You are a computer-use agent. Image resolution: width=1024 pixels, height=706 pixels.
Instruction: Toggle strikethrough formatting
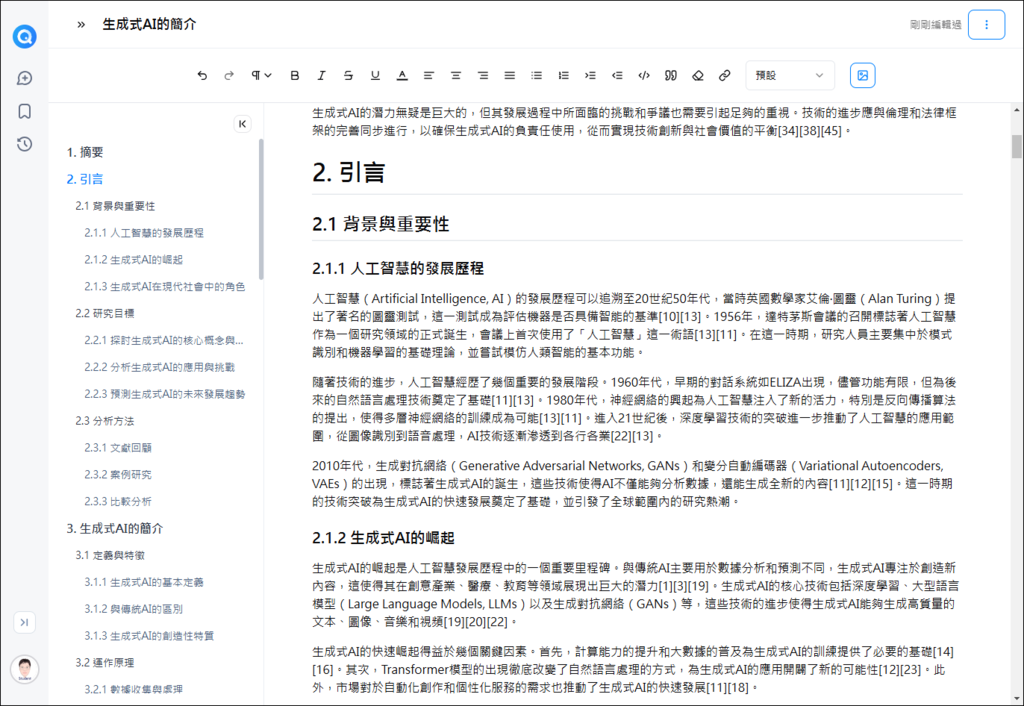click(347, 75)
